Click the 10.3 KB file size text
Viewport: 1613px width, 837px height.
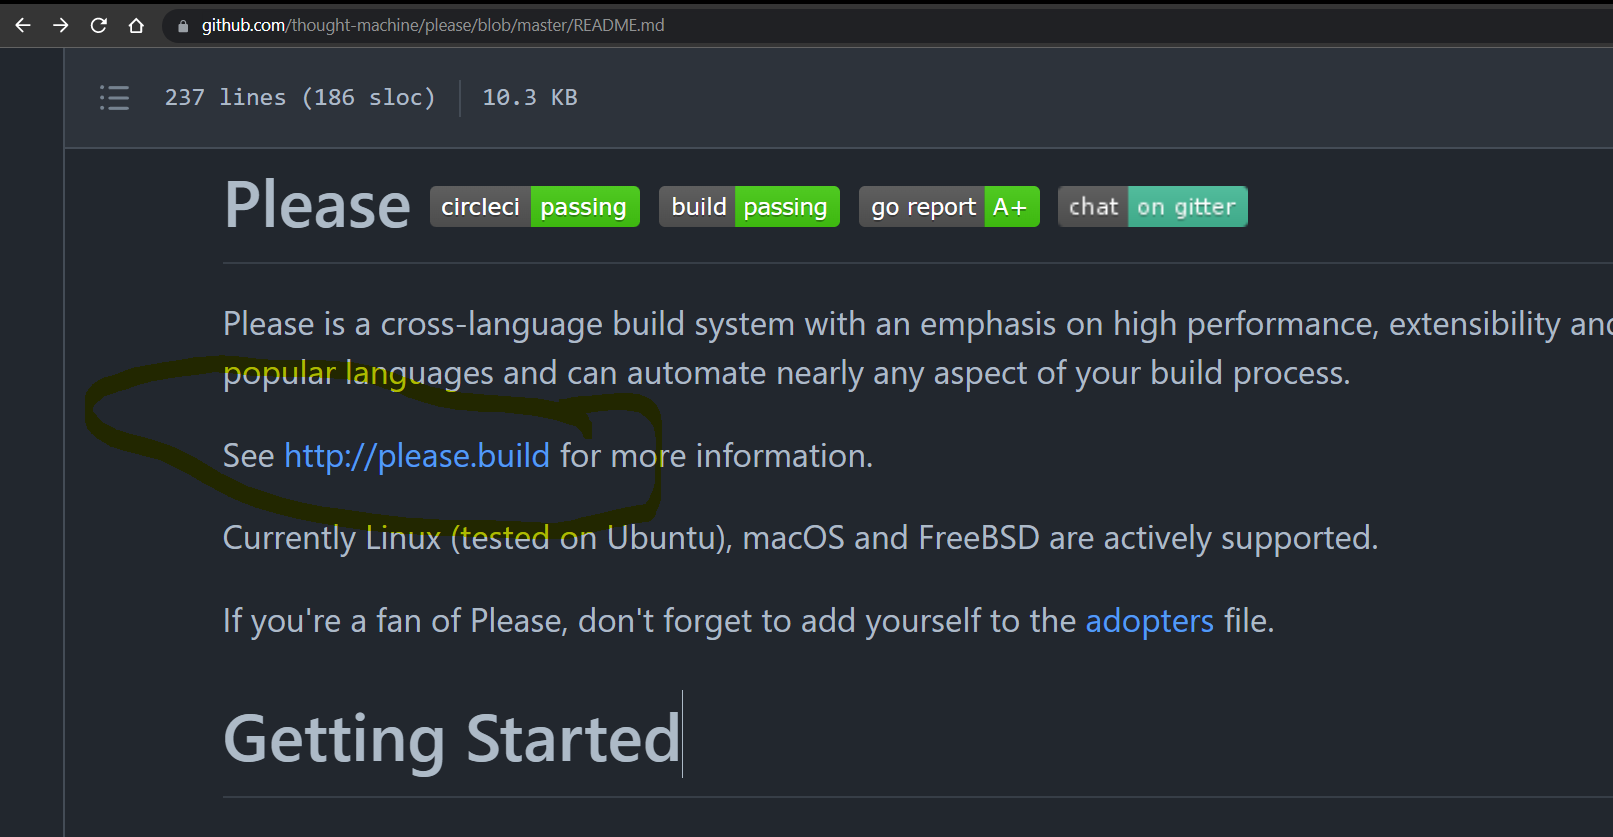(529, 98)
